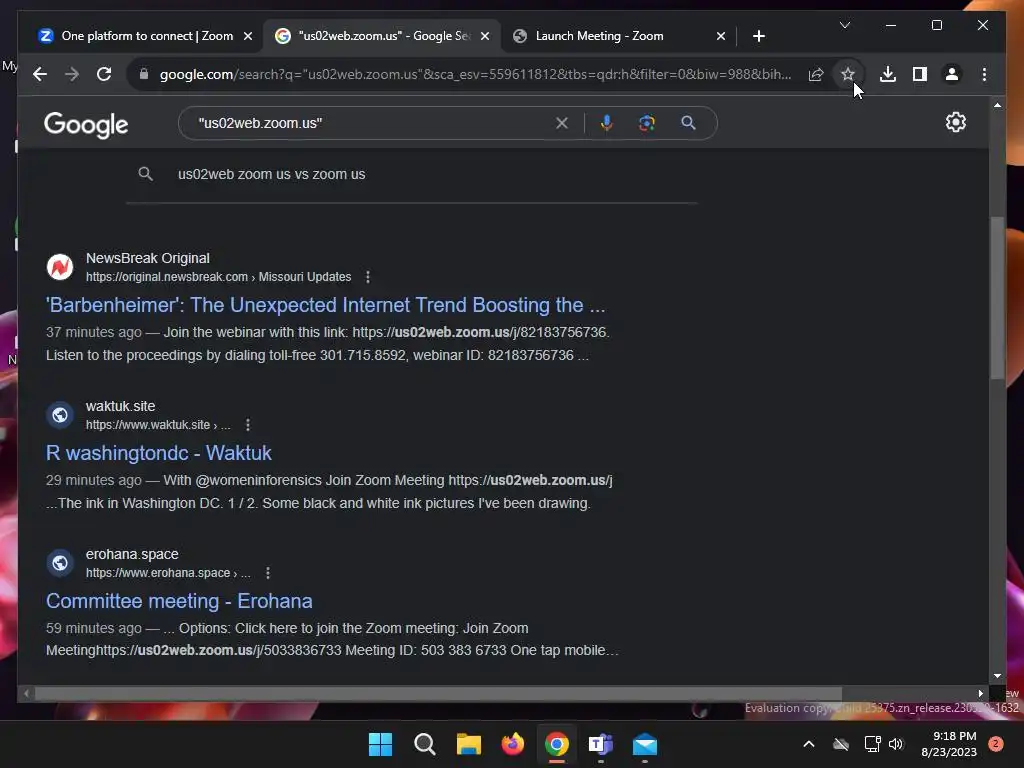Open the Windows Start menu
Viewport: 1024px width, 768px height.
(x=380, y=744)
